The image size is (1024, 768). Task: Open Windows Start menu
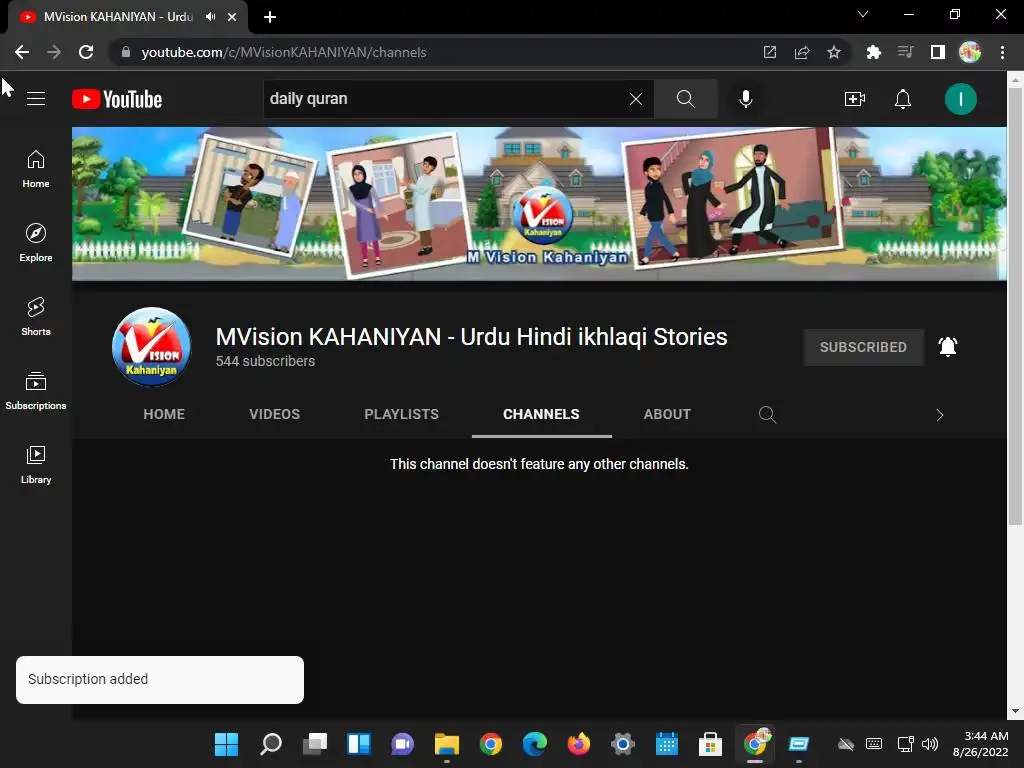point(227,744)
